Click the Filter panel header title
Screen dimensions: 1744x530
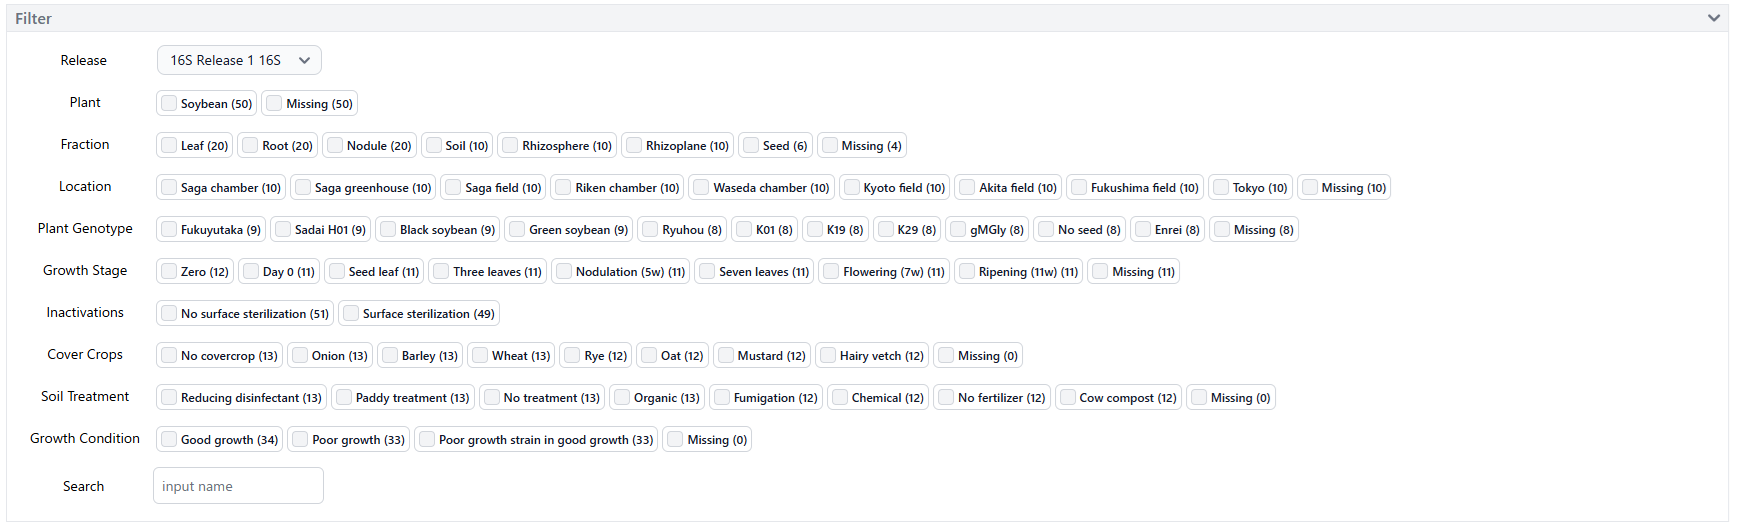(33, 18)
